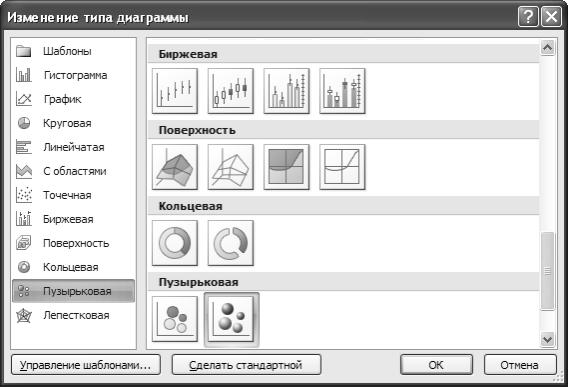Select the flat bubble chart icon
568x387 pixels.
(175, 319)
